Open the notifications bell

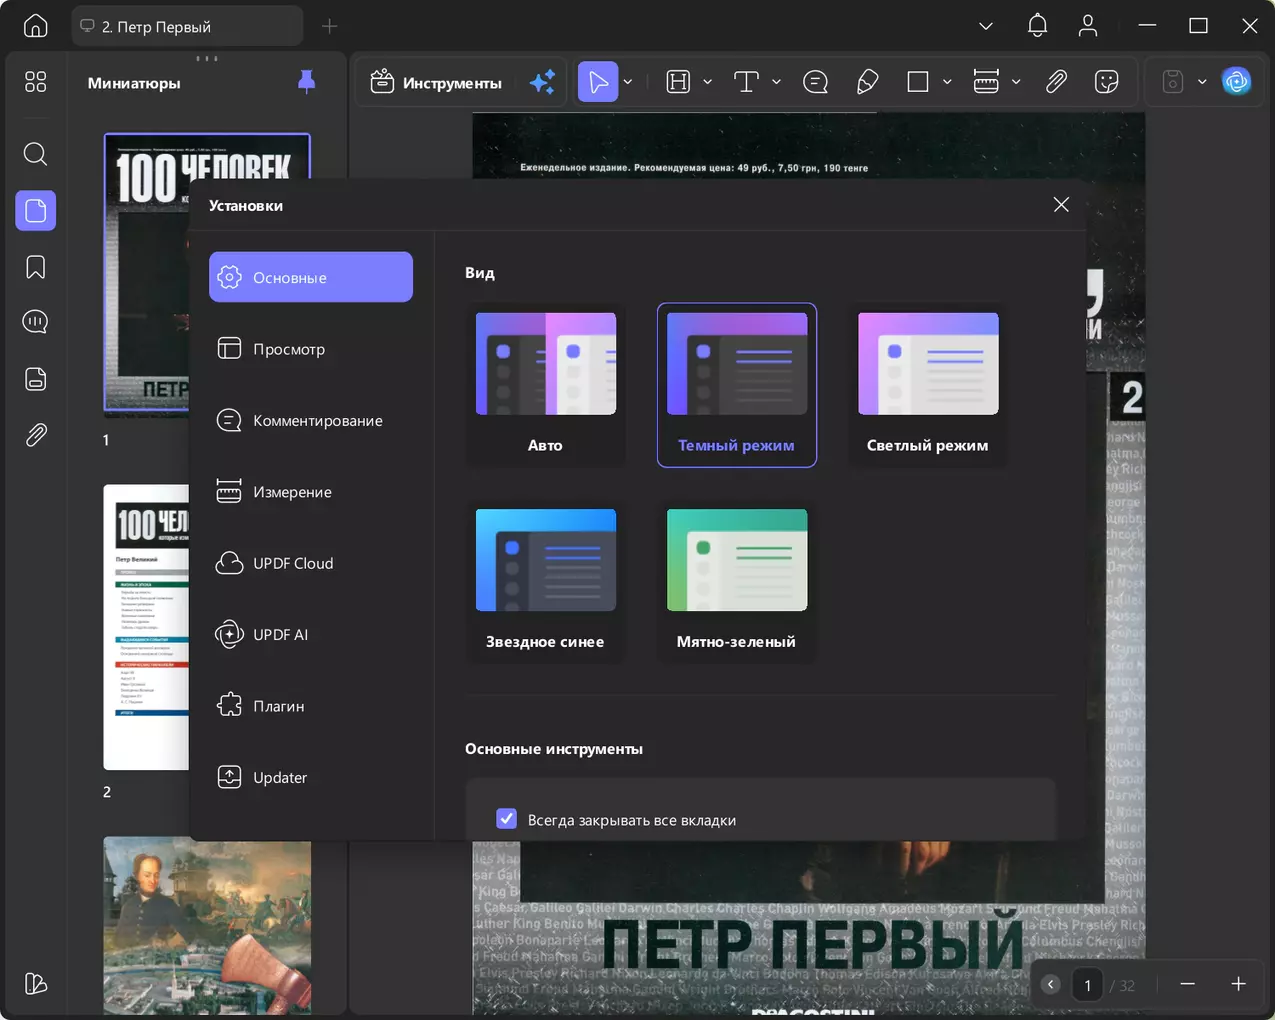pos(1037,26)
